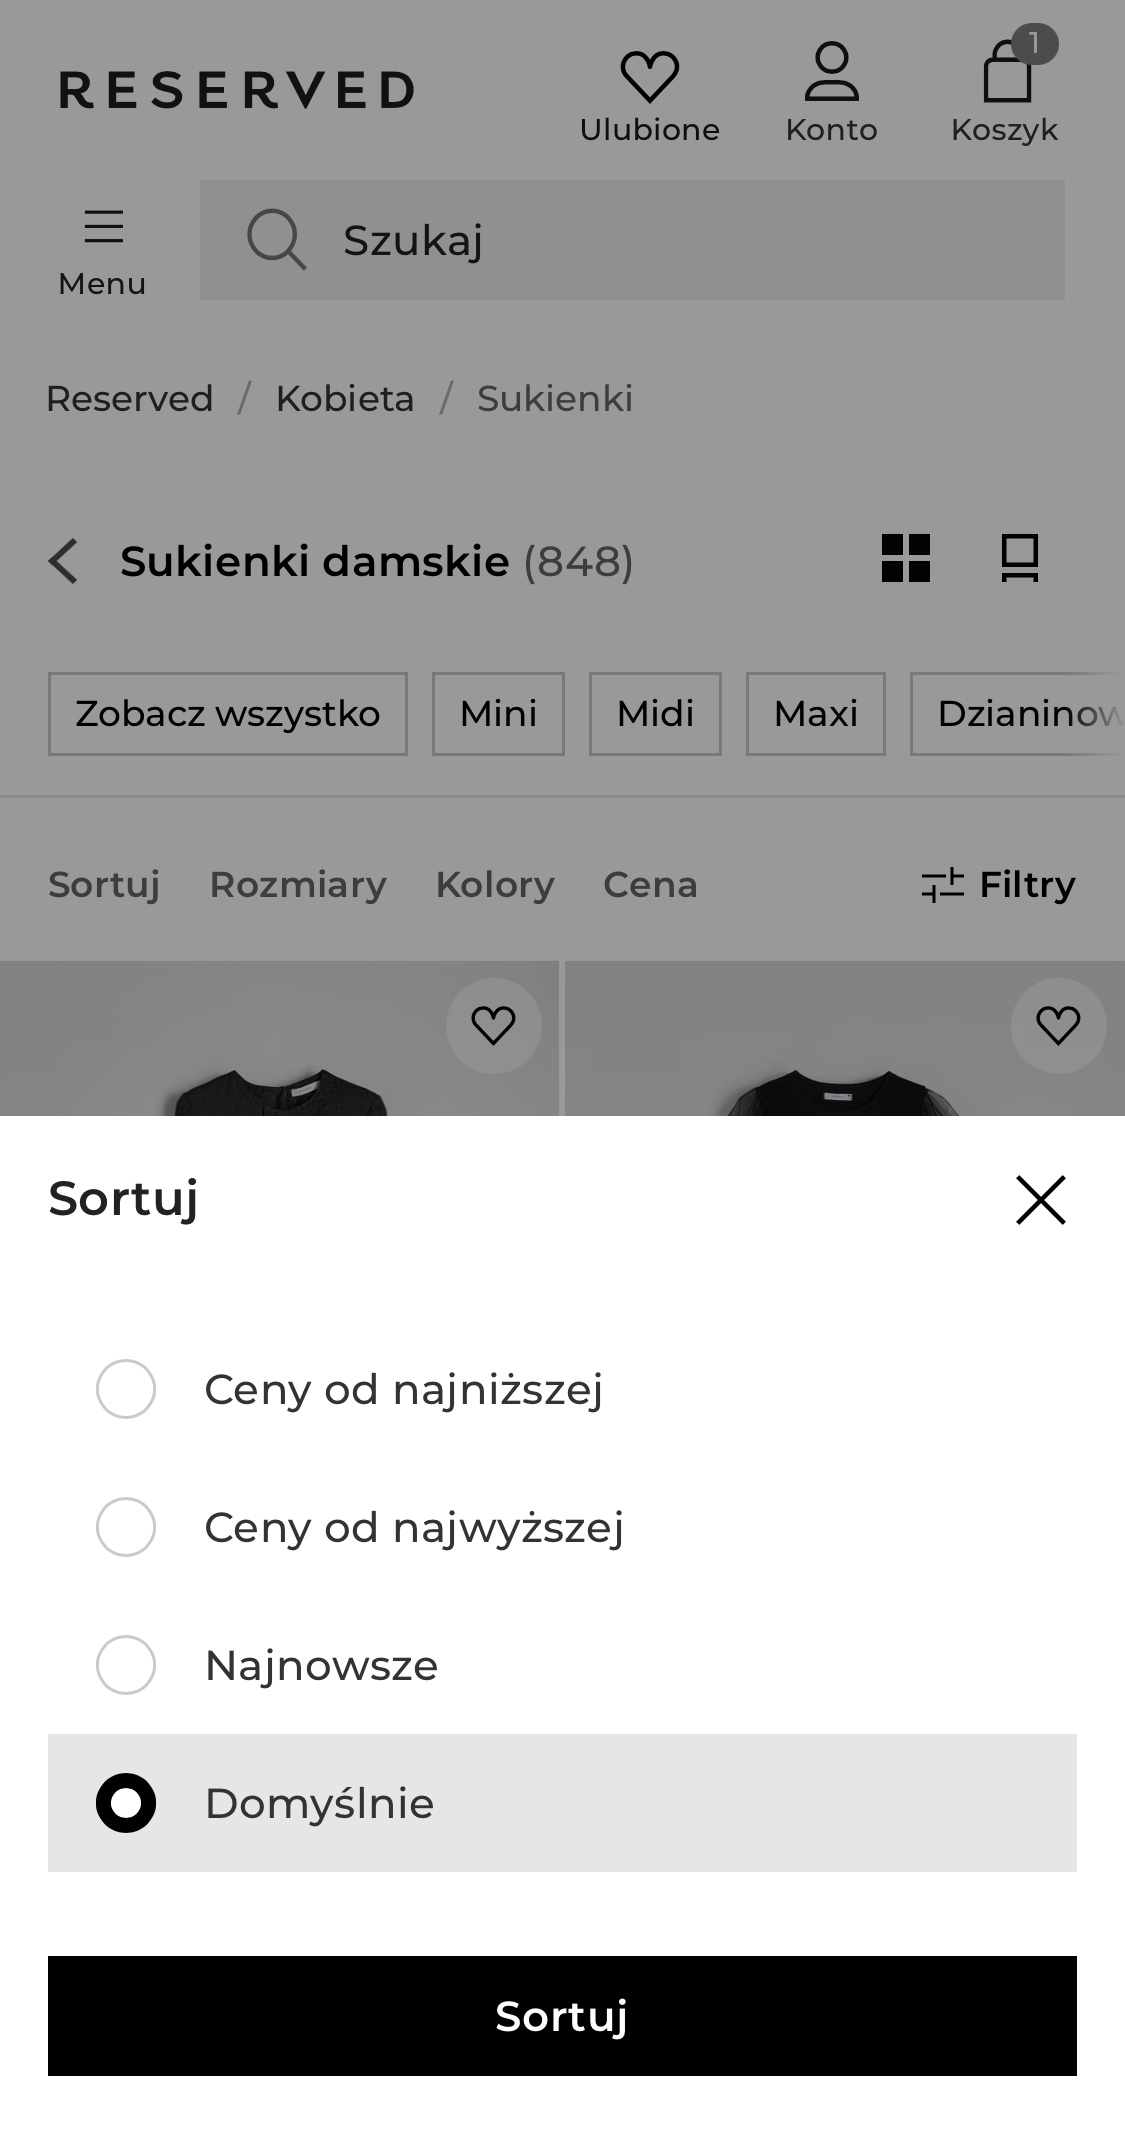Keep Domyślnie sorting selected
This screenshot has width=1125, height=2141.
coord(125,1803)
